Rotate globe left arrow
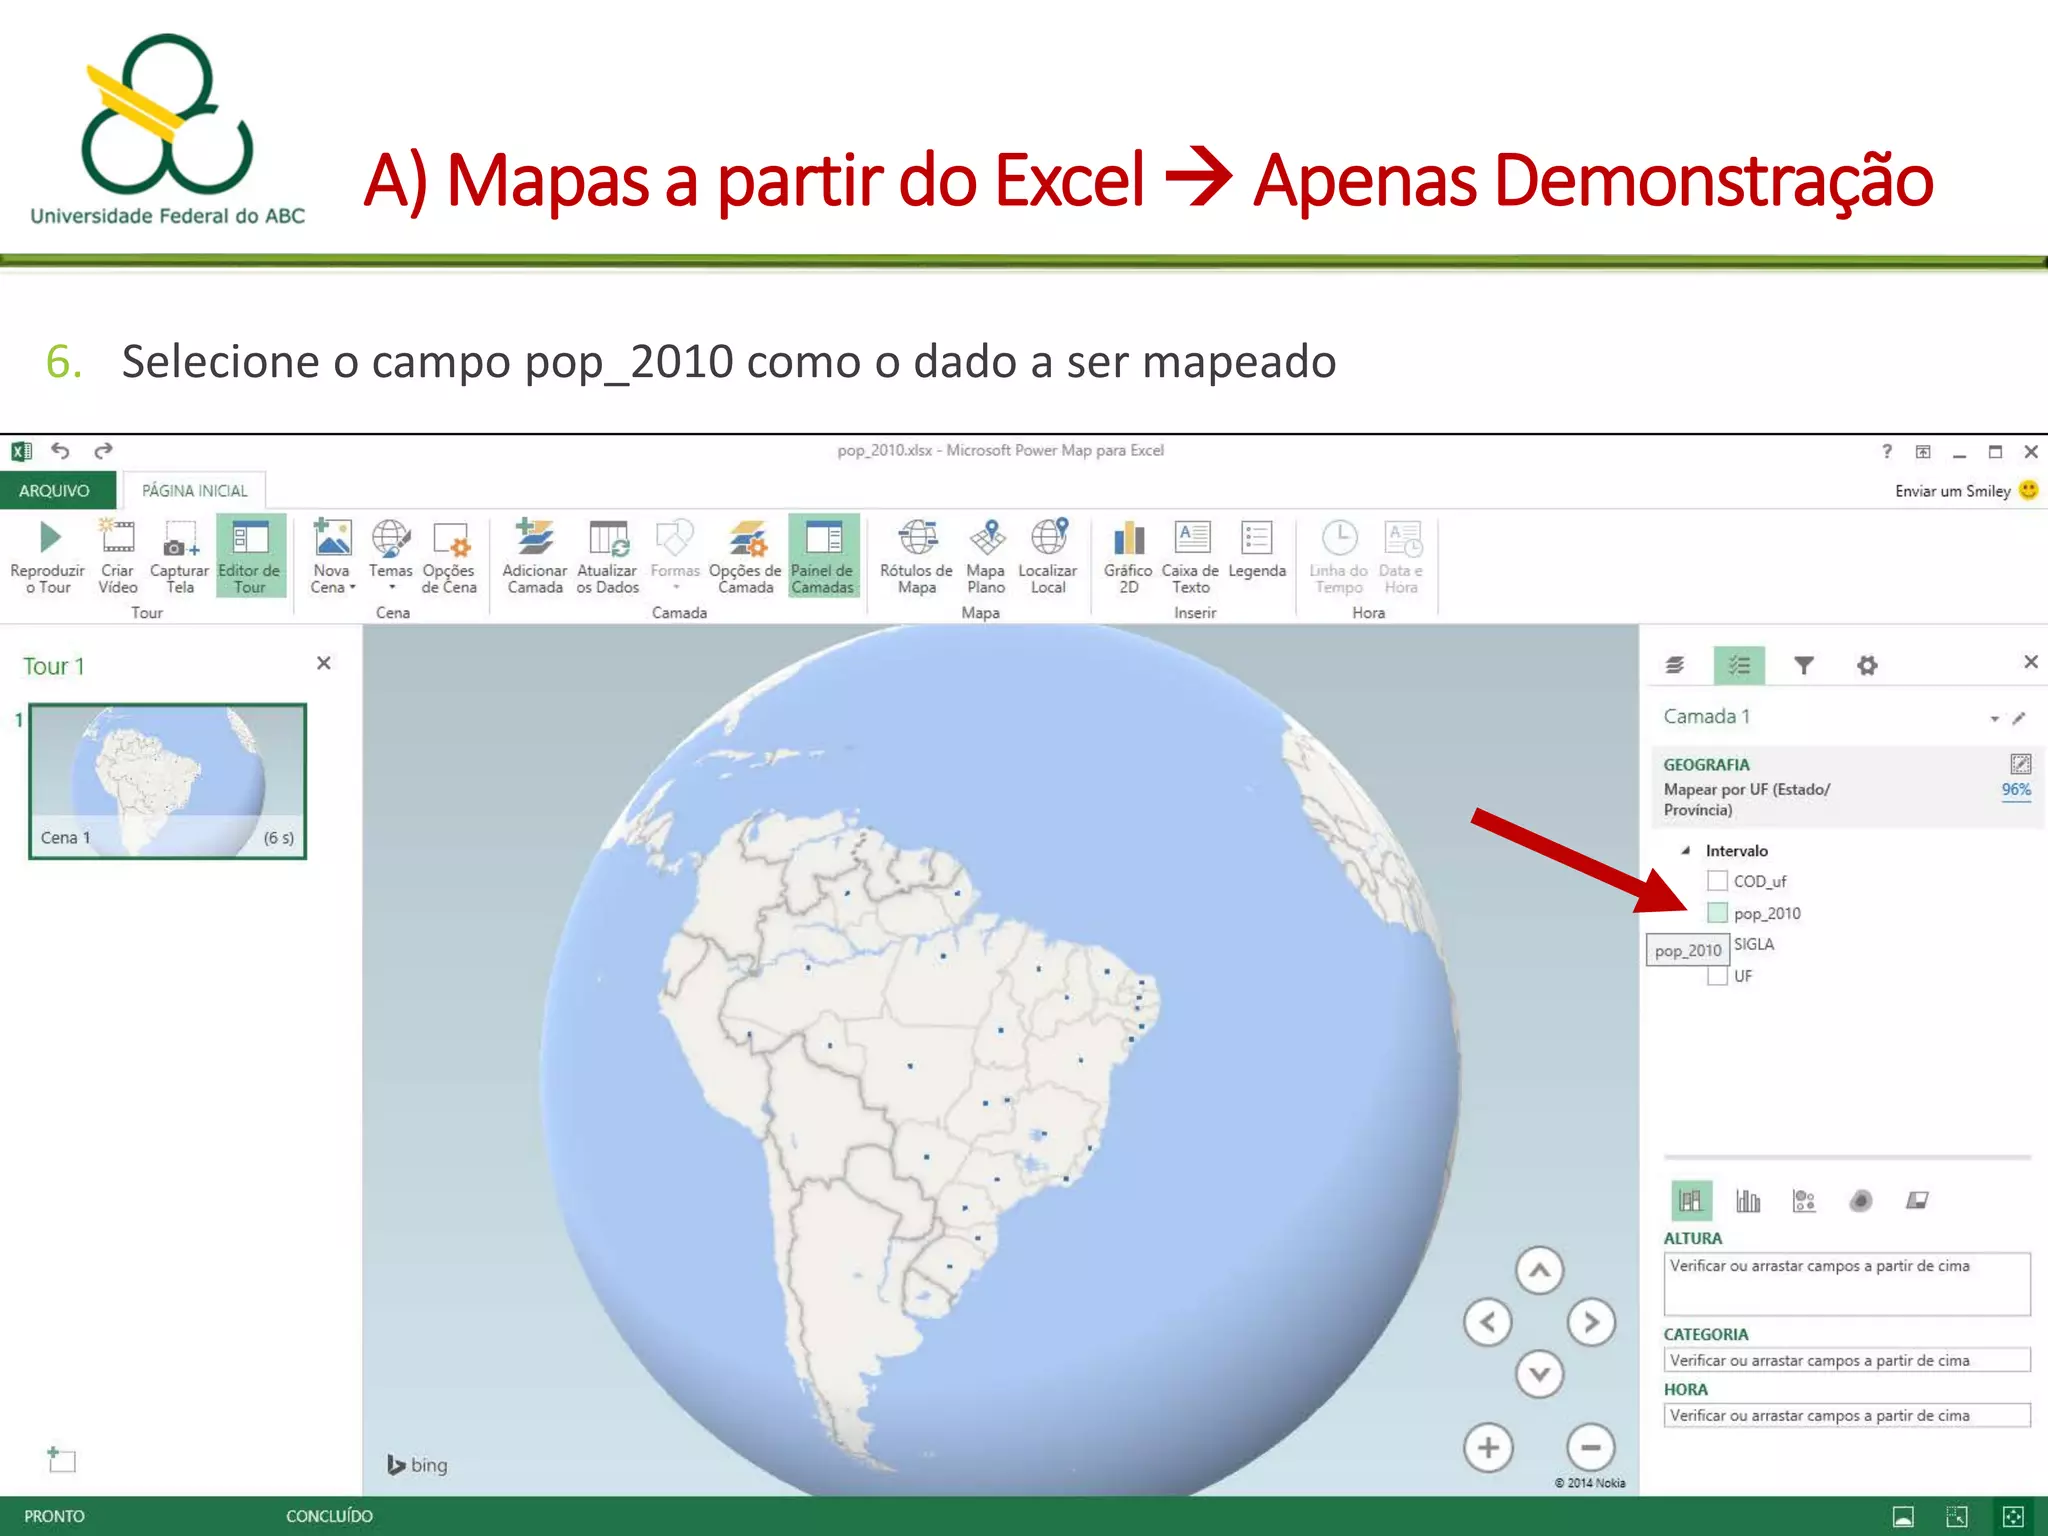 coord(1488,1322)
